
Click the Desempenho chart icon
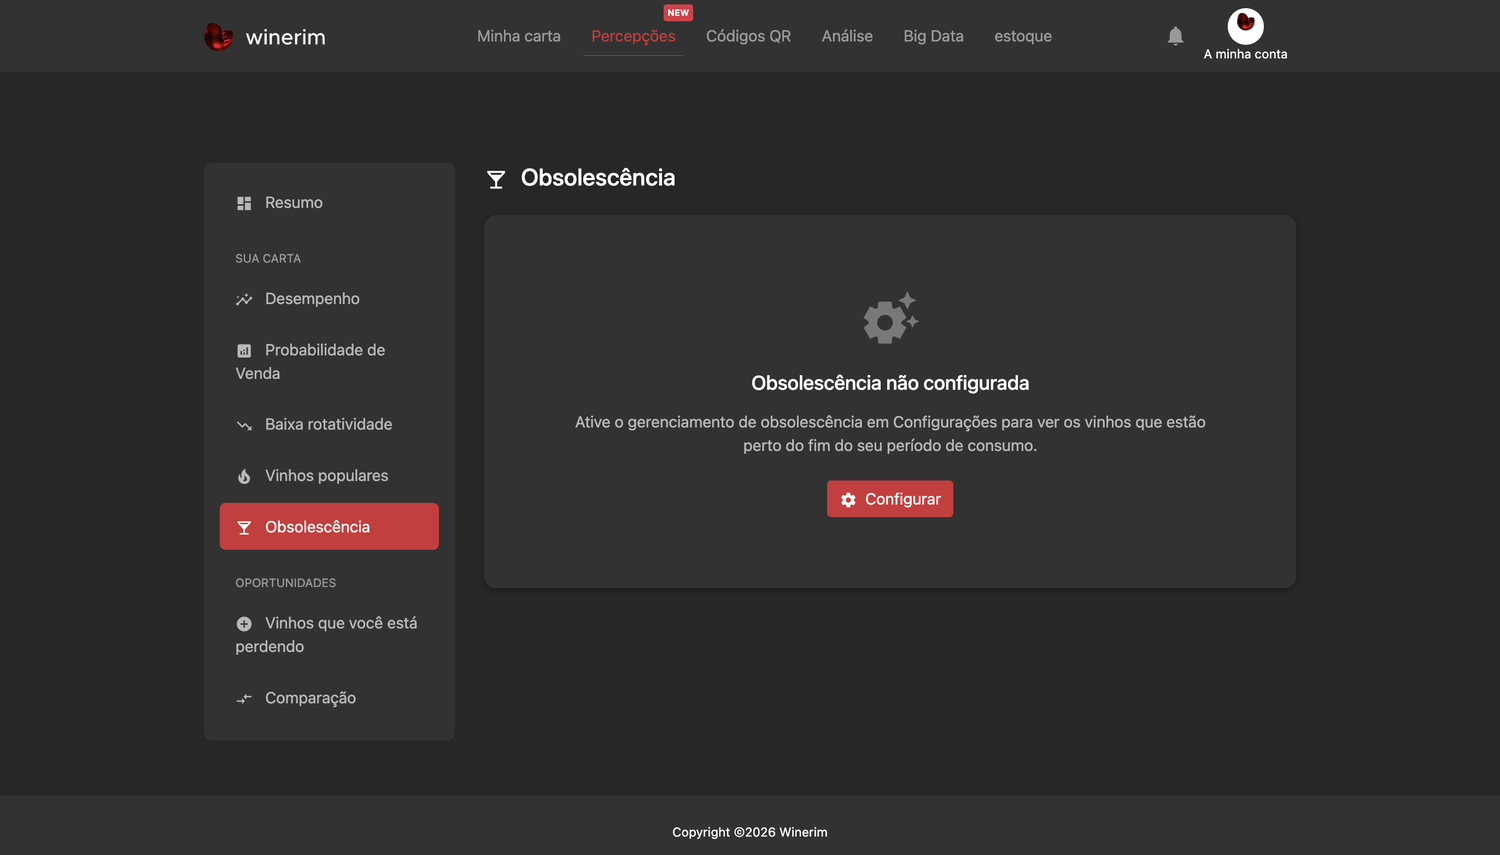[x=244, y=299]
